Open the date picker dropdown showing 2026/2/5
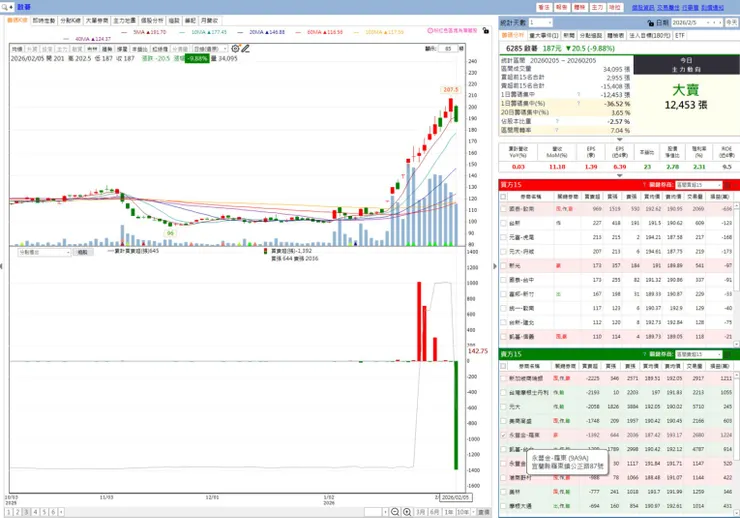Screen dimensions: 740x518 707,23
